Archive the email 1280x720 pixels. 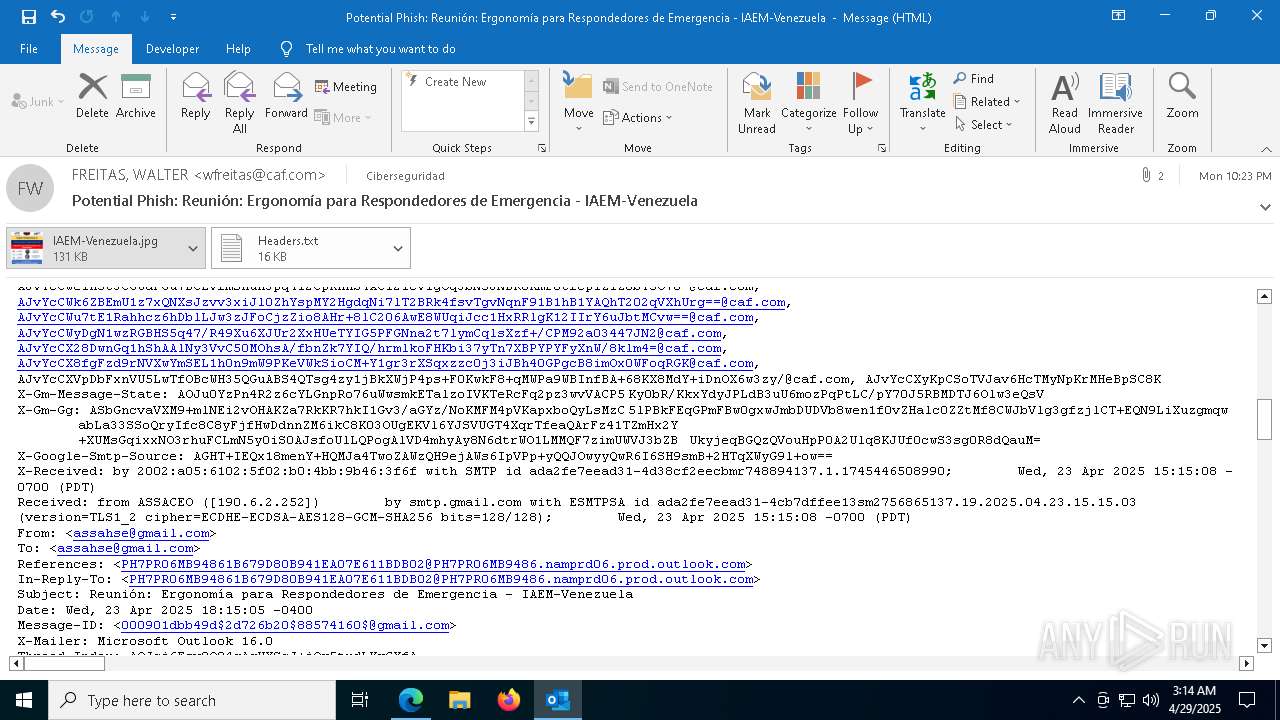click(x=136, y=97)
